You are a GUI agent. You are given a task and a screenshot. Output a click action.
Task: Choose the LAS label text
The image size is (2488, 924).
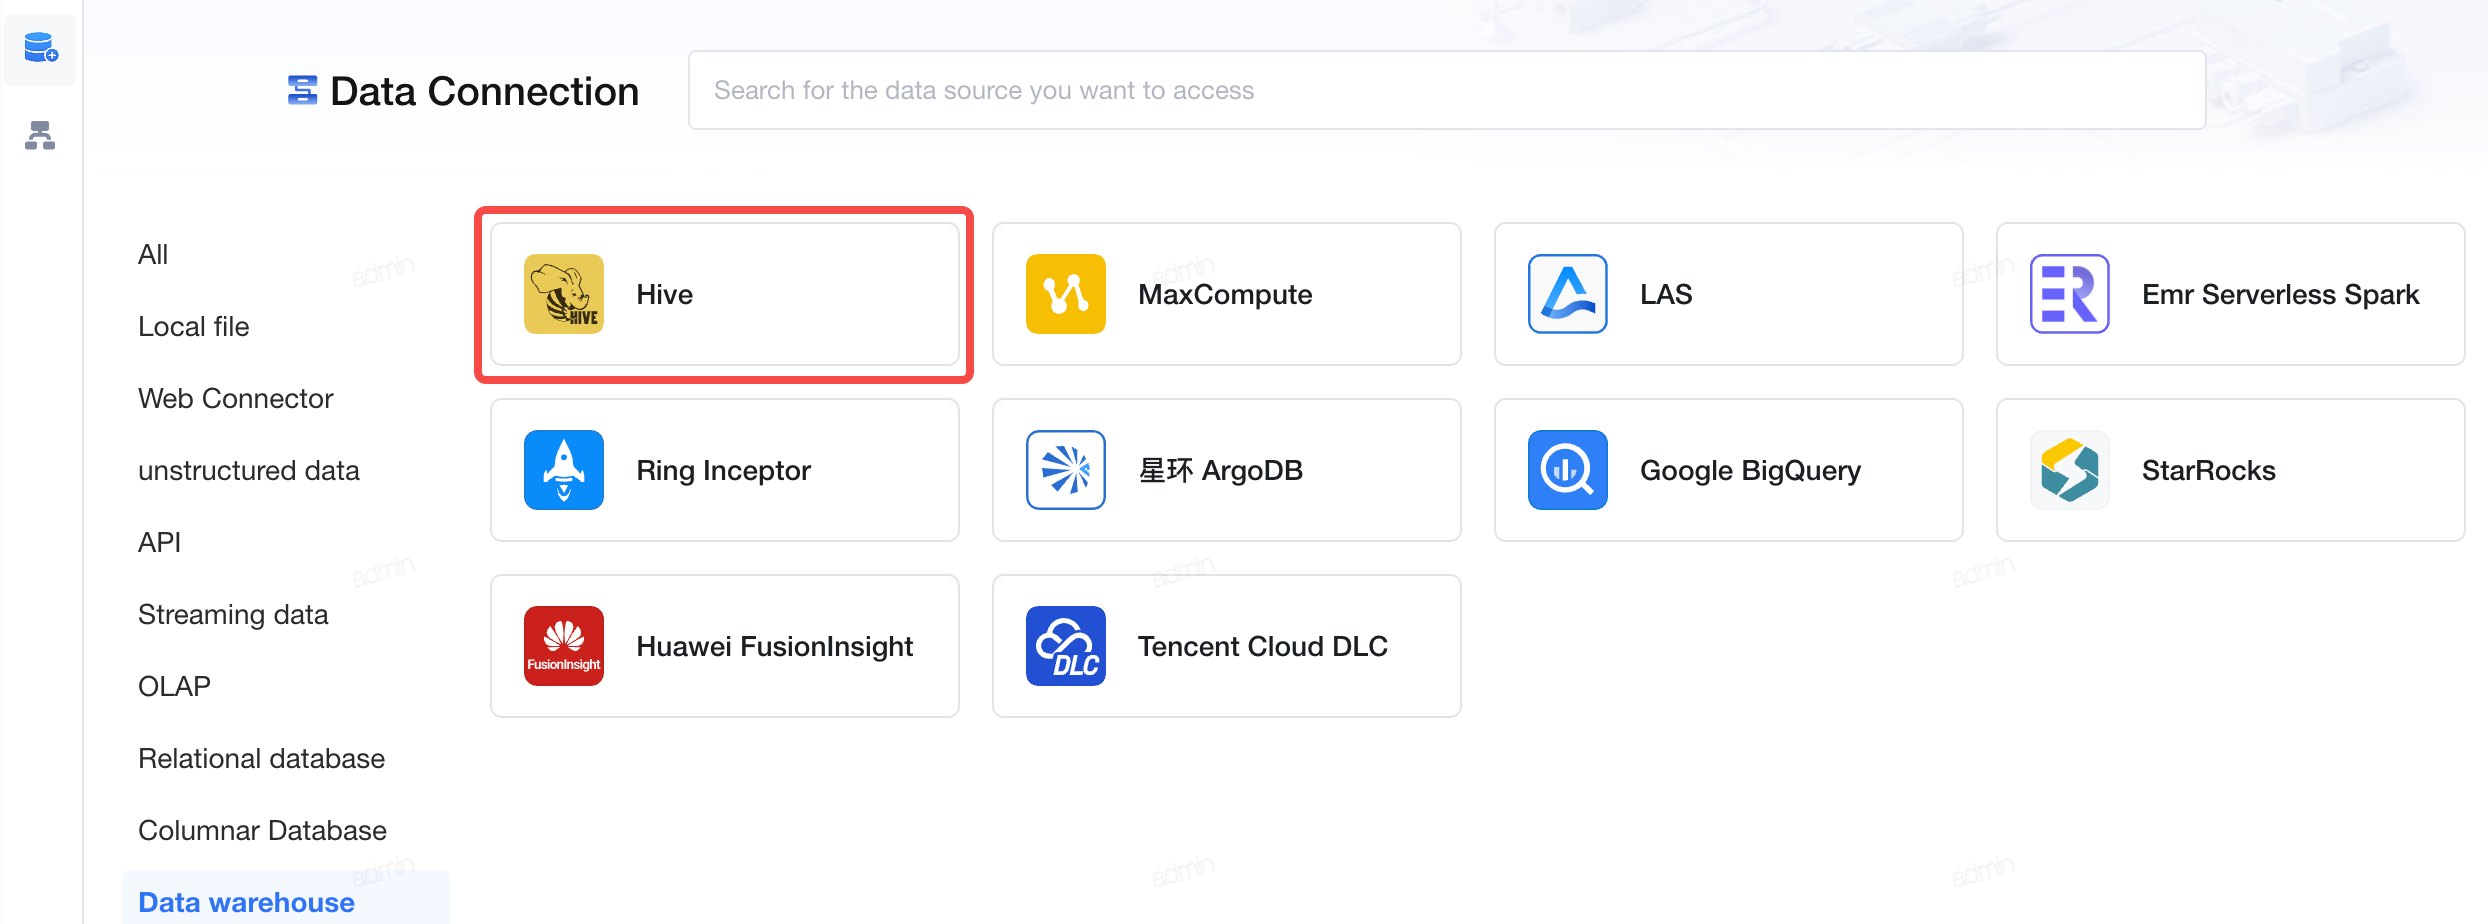click(1666, 294)
